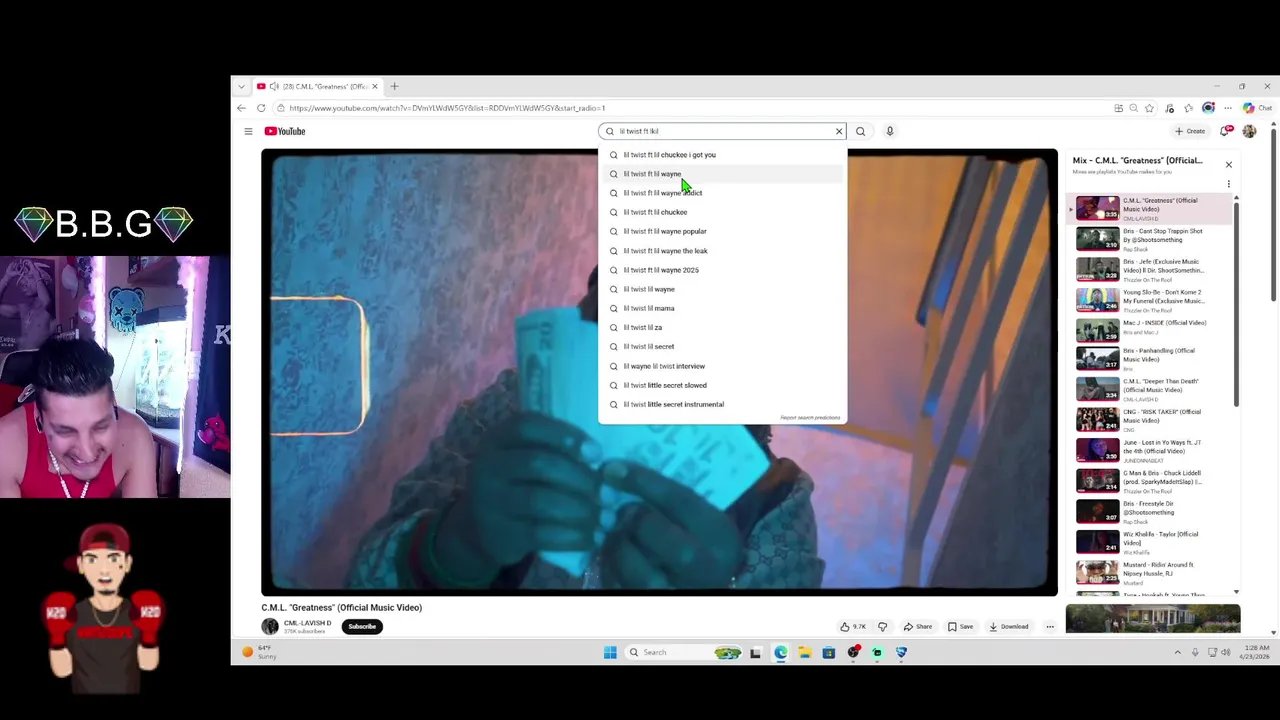Open the Edge split screen icon
Viewport: 1280px width, 720px height.
click(1118, 108)
